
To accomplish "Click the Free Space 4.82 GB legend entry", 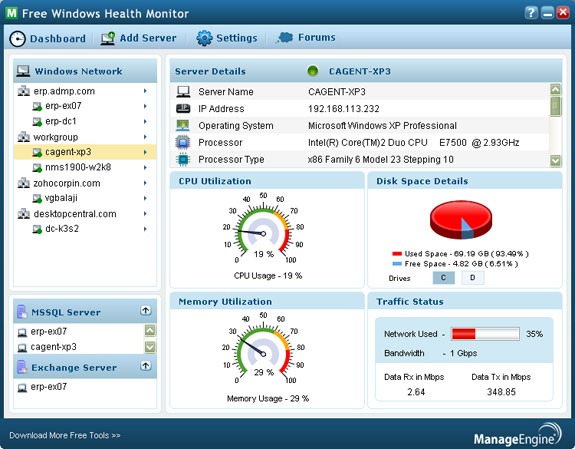I will click(x=455, y=264).
